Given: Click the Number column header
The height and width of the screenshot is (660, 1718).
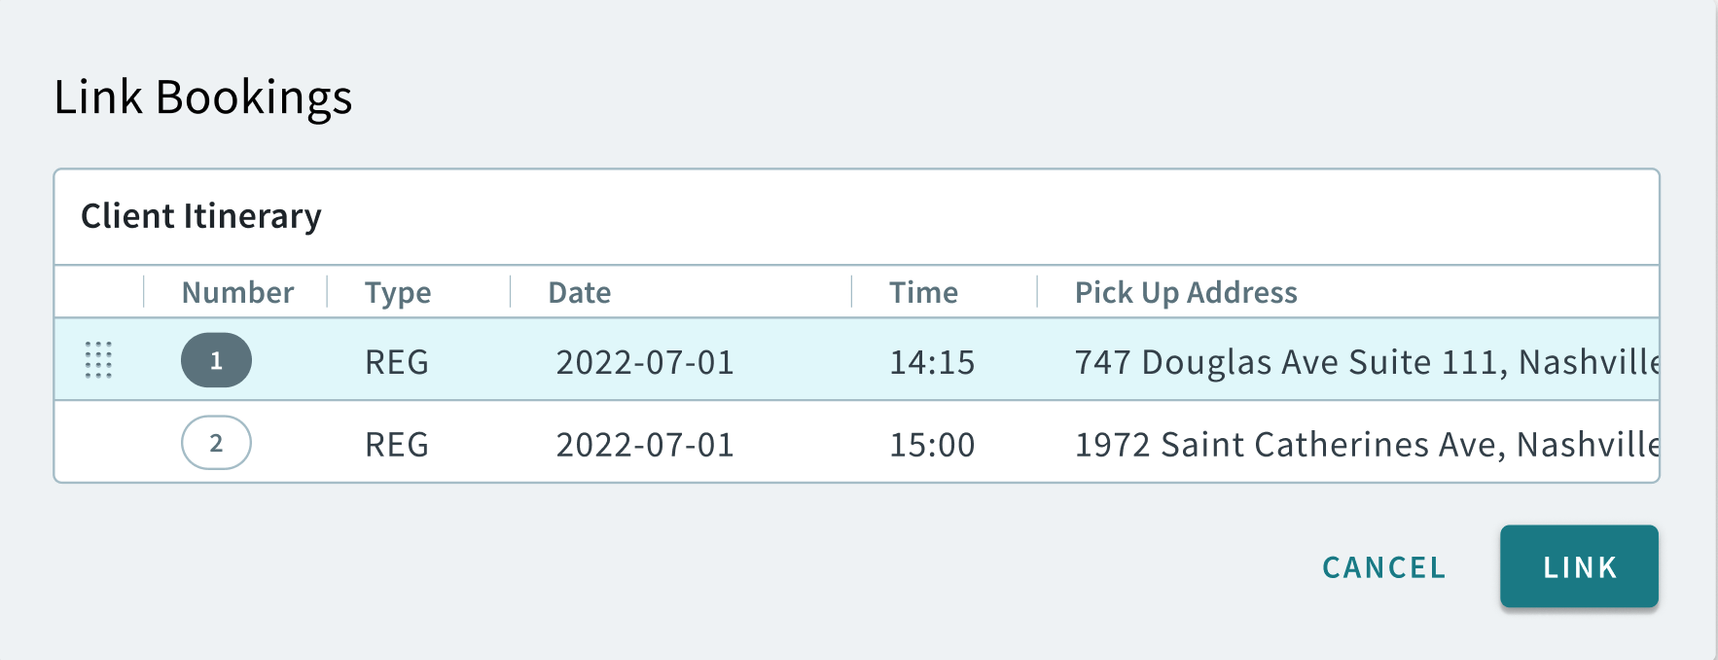Looking at the screenshot, I should [237, 292].
